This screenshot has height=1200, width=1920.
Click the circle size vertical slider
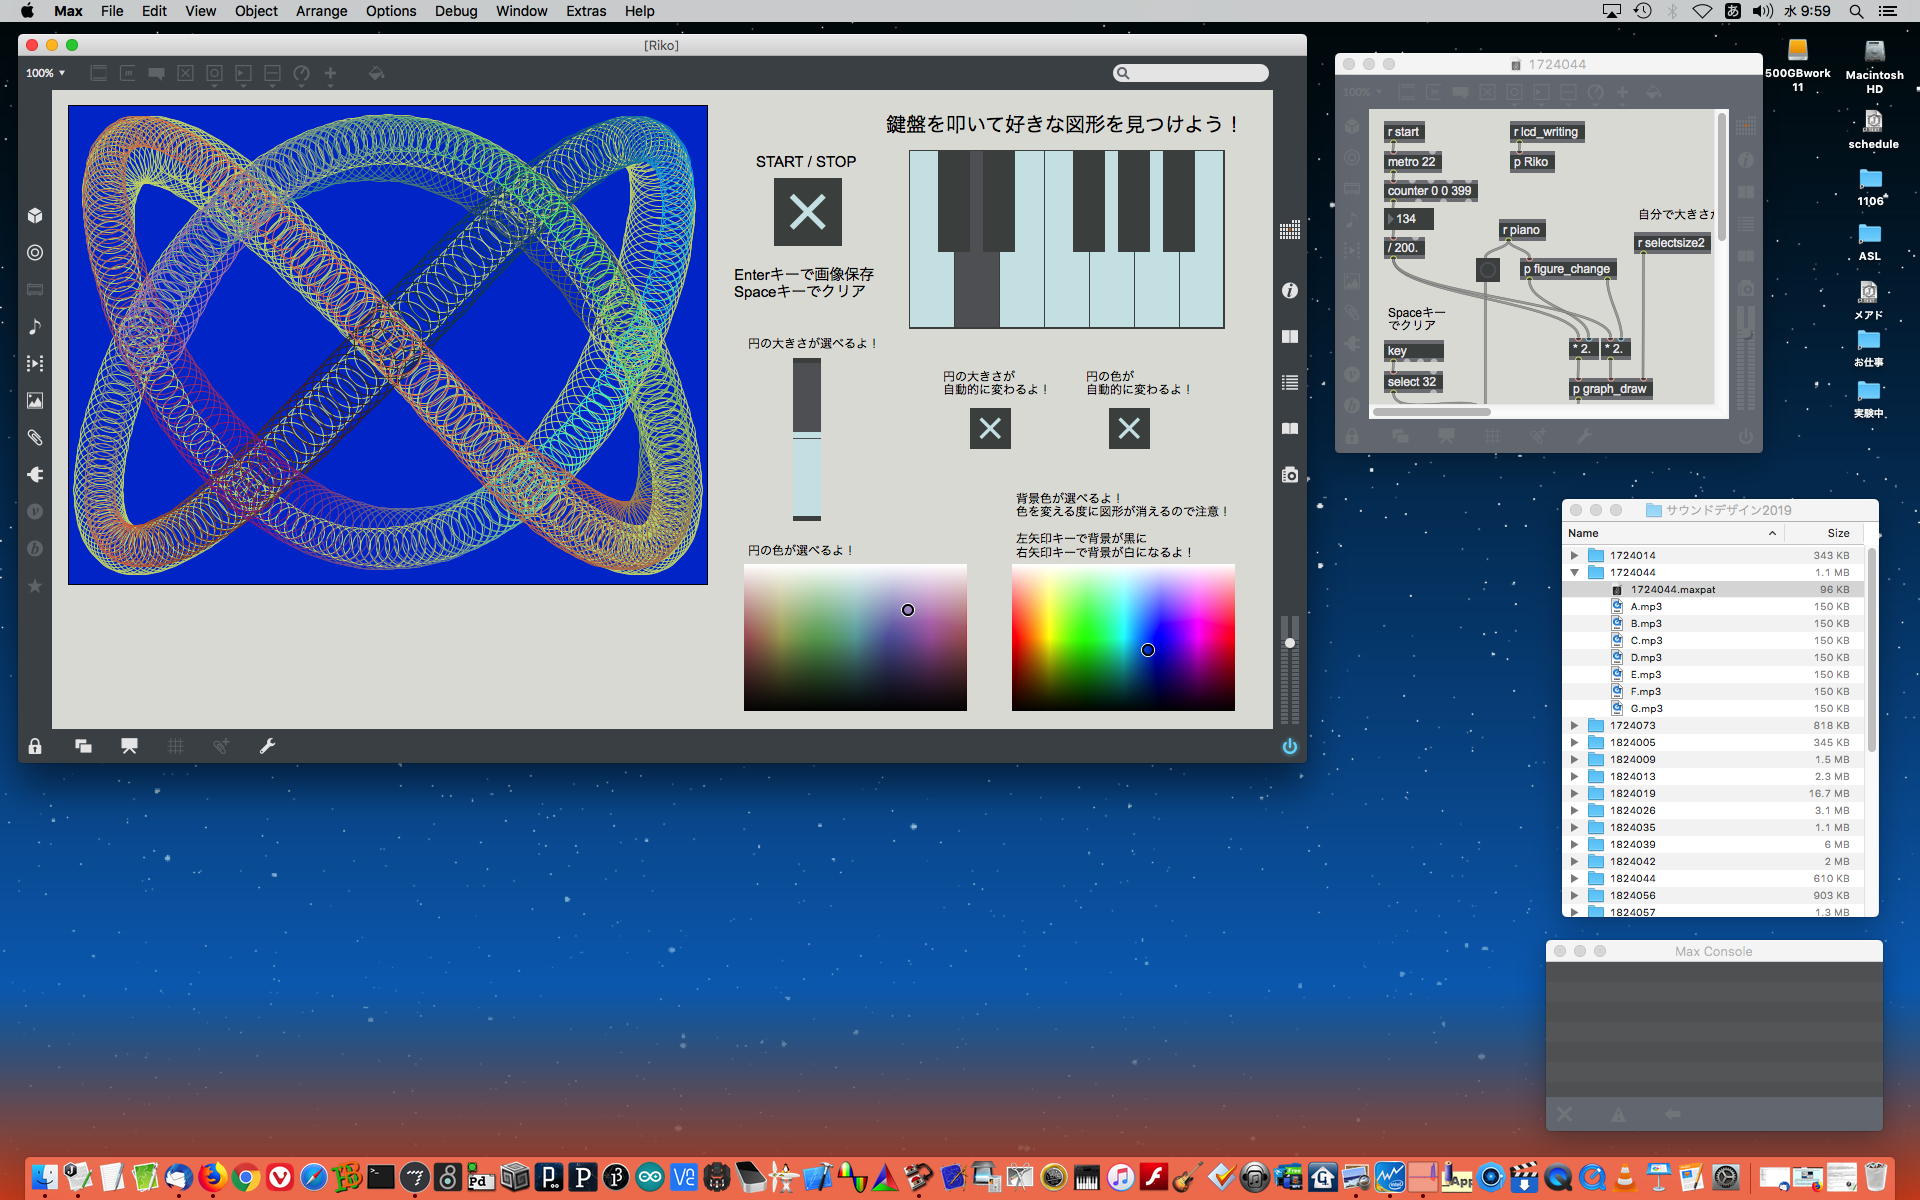[807, 440]
